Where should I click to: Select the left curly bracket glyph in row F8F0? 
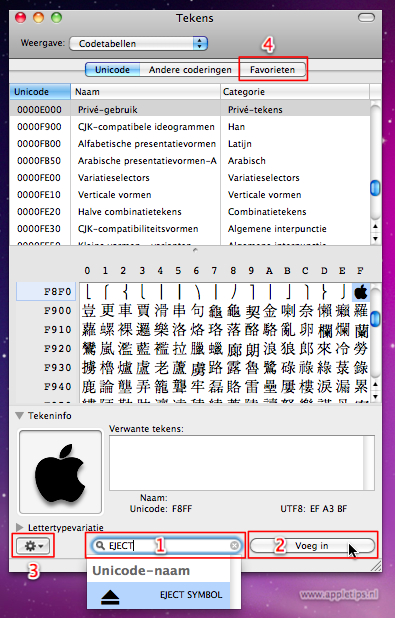[x=125, y=292]
